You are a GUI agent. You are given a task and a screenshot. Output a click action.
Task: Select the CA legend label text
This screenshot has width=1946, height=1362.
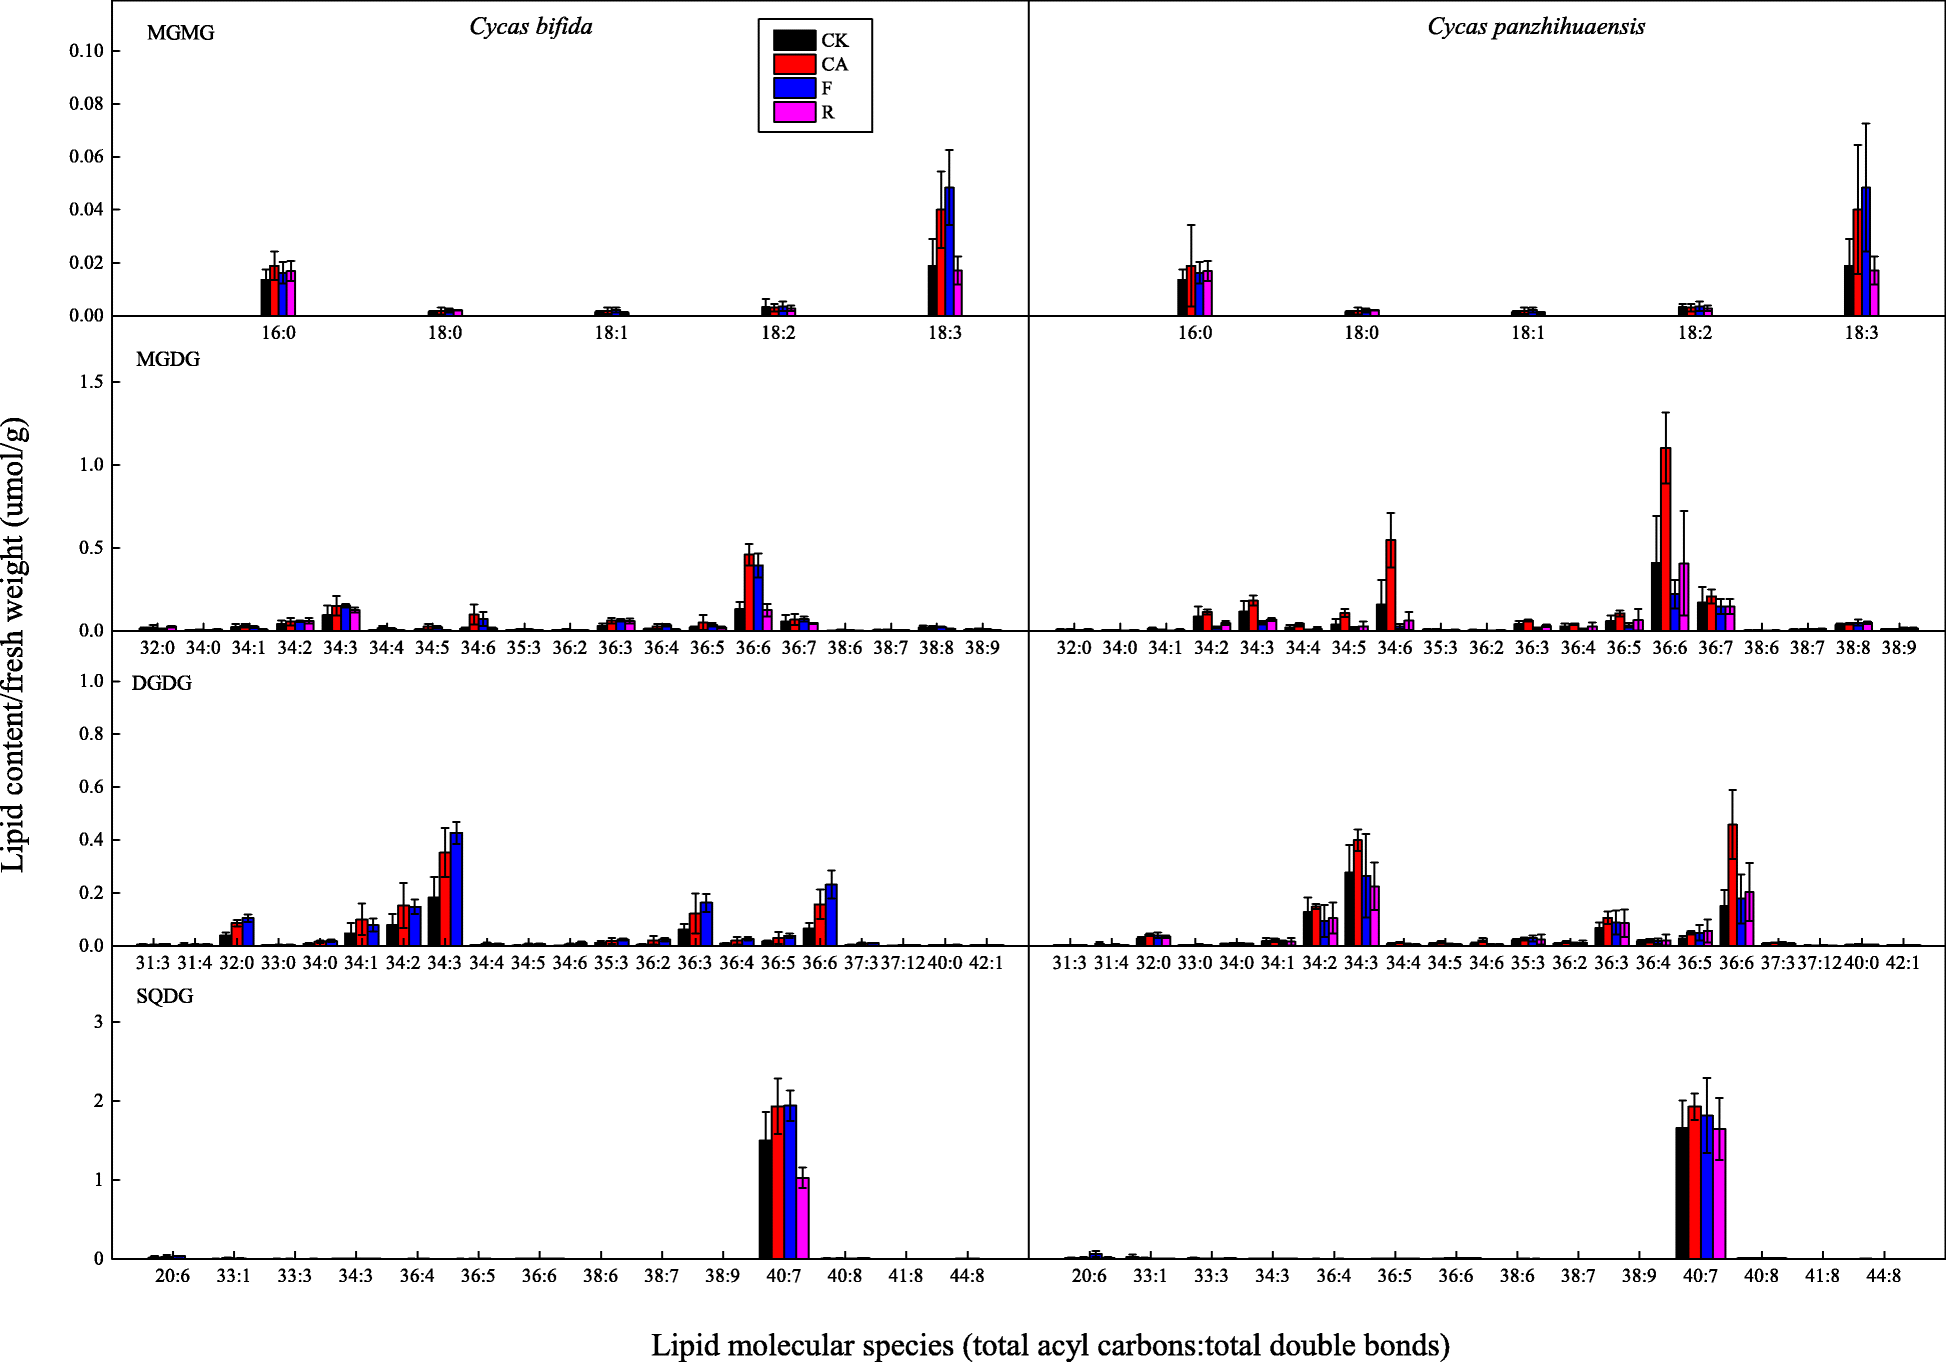click(835, 65)
